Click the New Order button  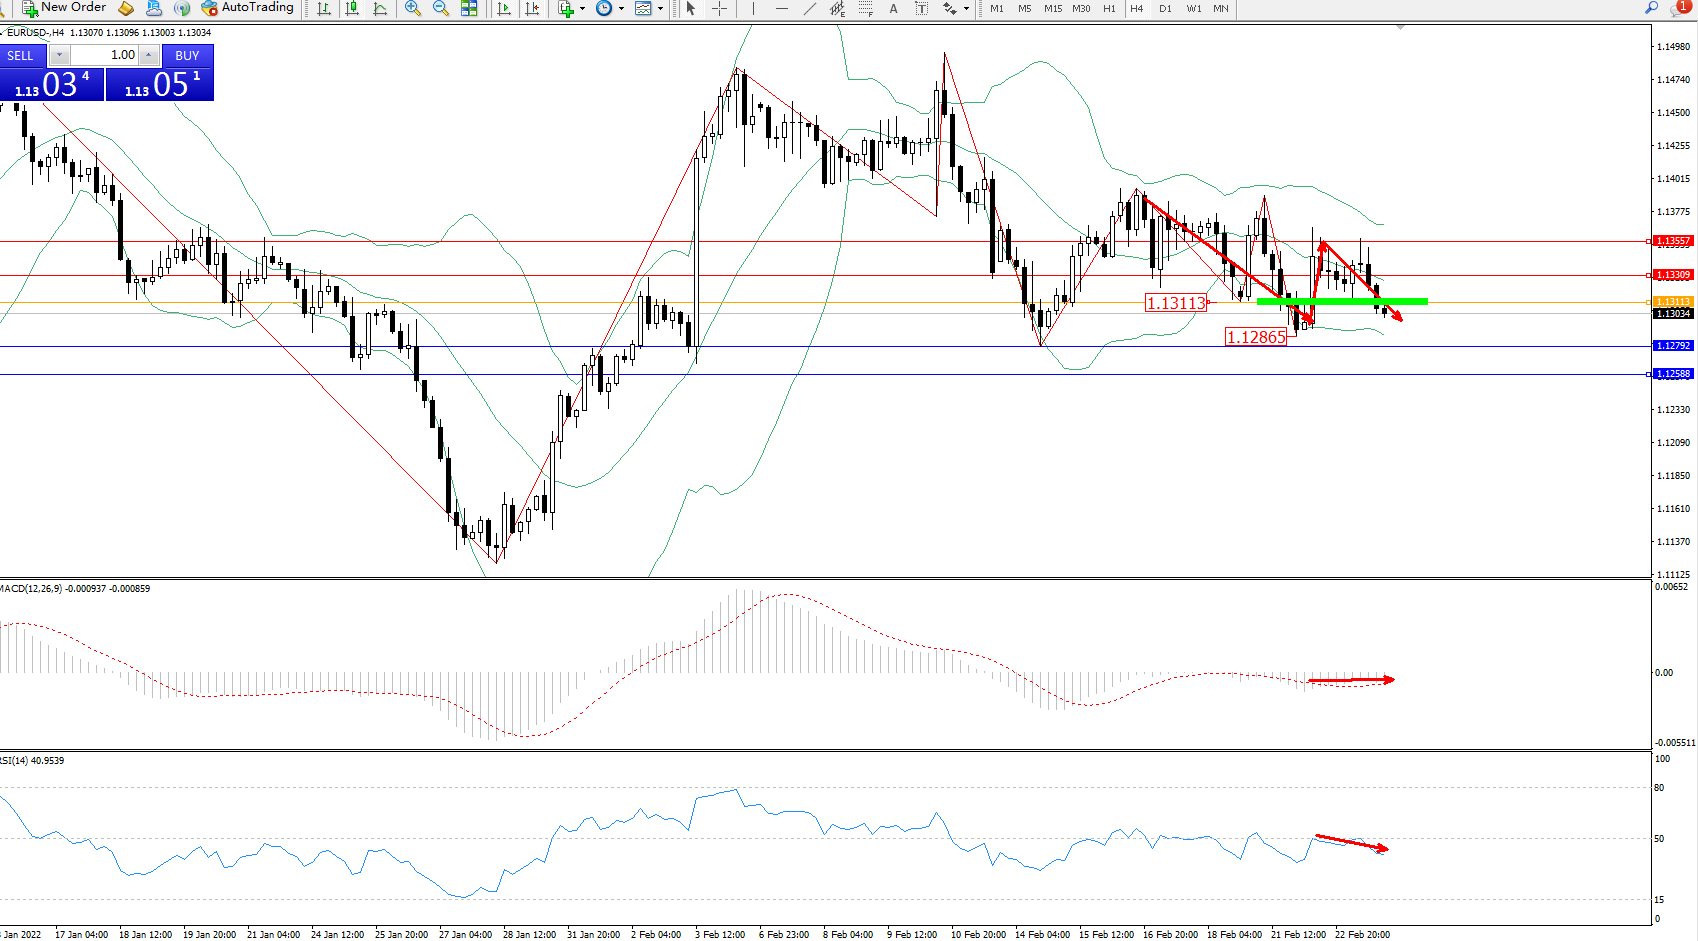pos(64,8)
